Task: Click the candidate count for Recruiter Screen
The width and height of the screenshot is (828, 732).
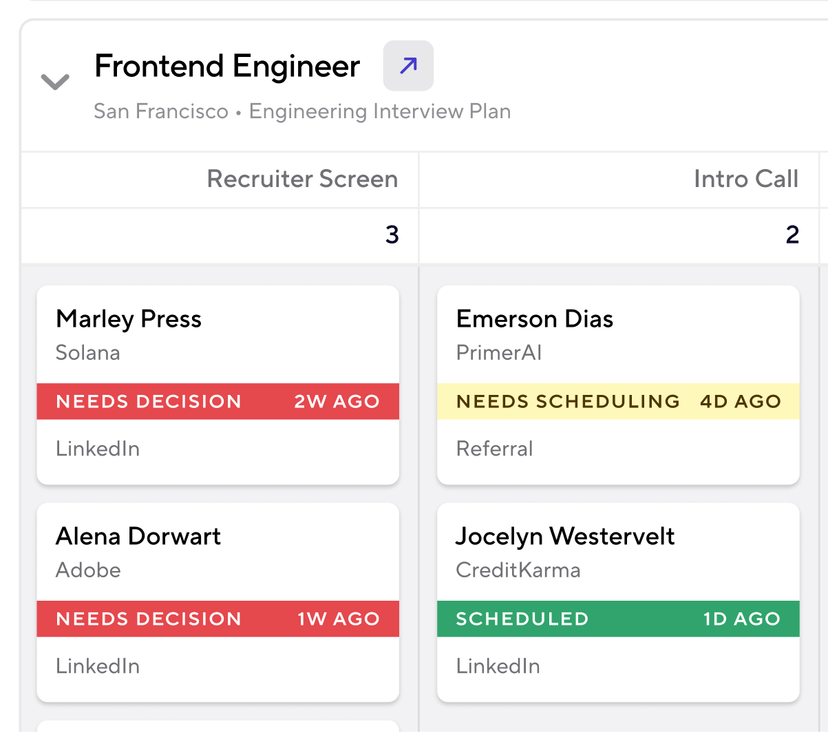Action: click(x=393, y=234)
